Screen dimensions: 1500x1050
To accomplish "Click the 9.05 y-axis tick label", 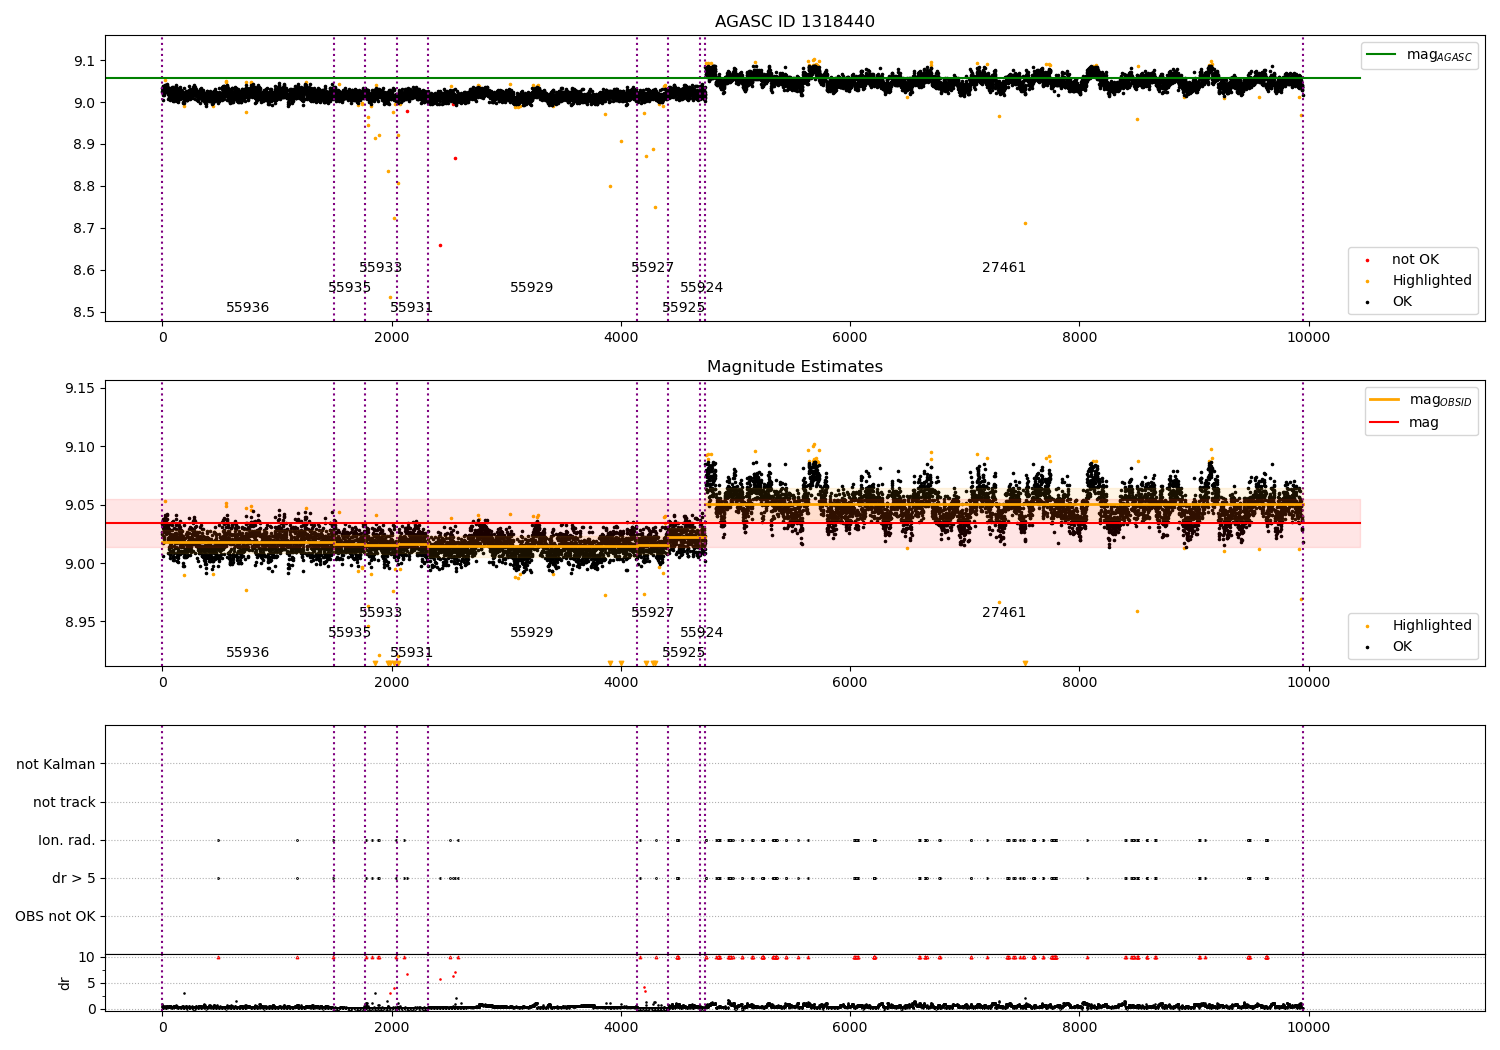I will tap(80, 505).
